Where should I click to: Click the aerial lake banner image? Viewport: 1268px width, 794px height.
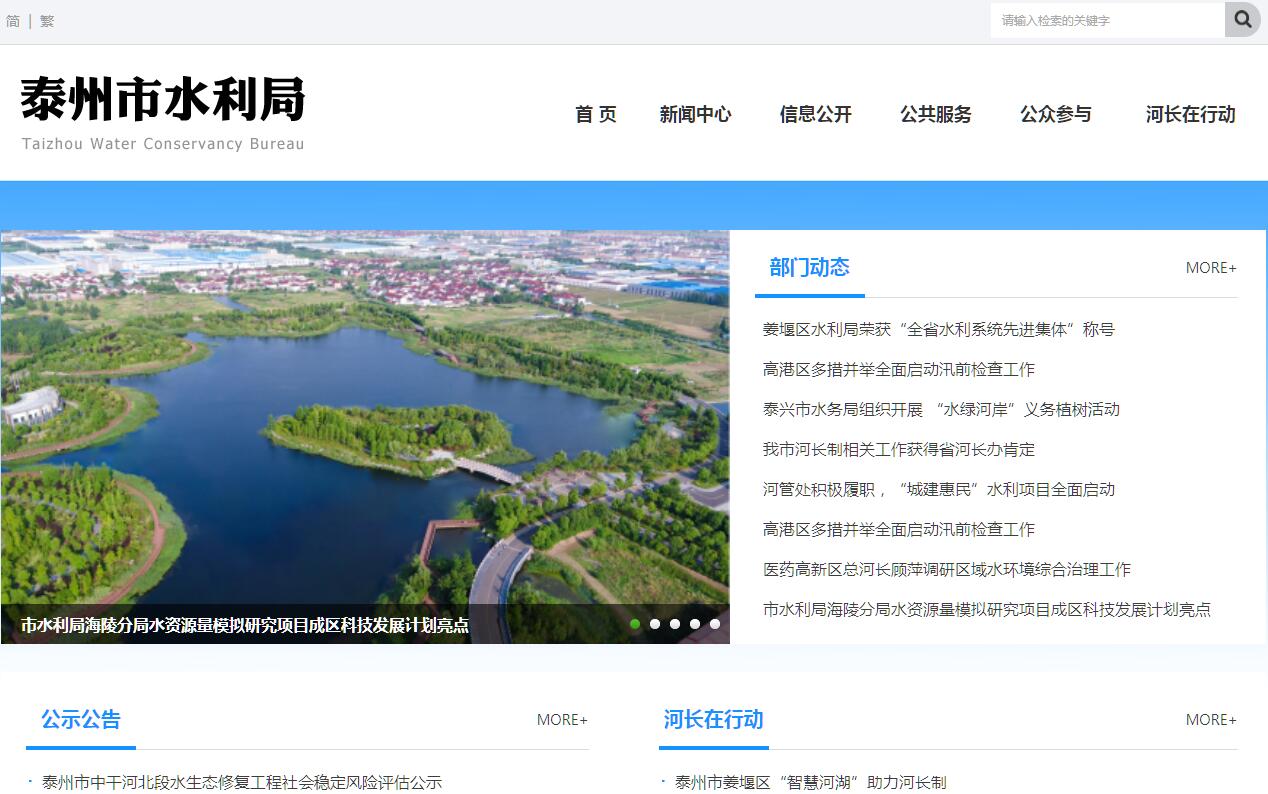click(365, 420)
